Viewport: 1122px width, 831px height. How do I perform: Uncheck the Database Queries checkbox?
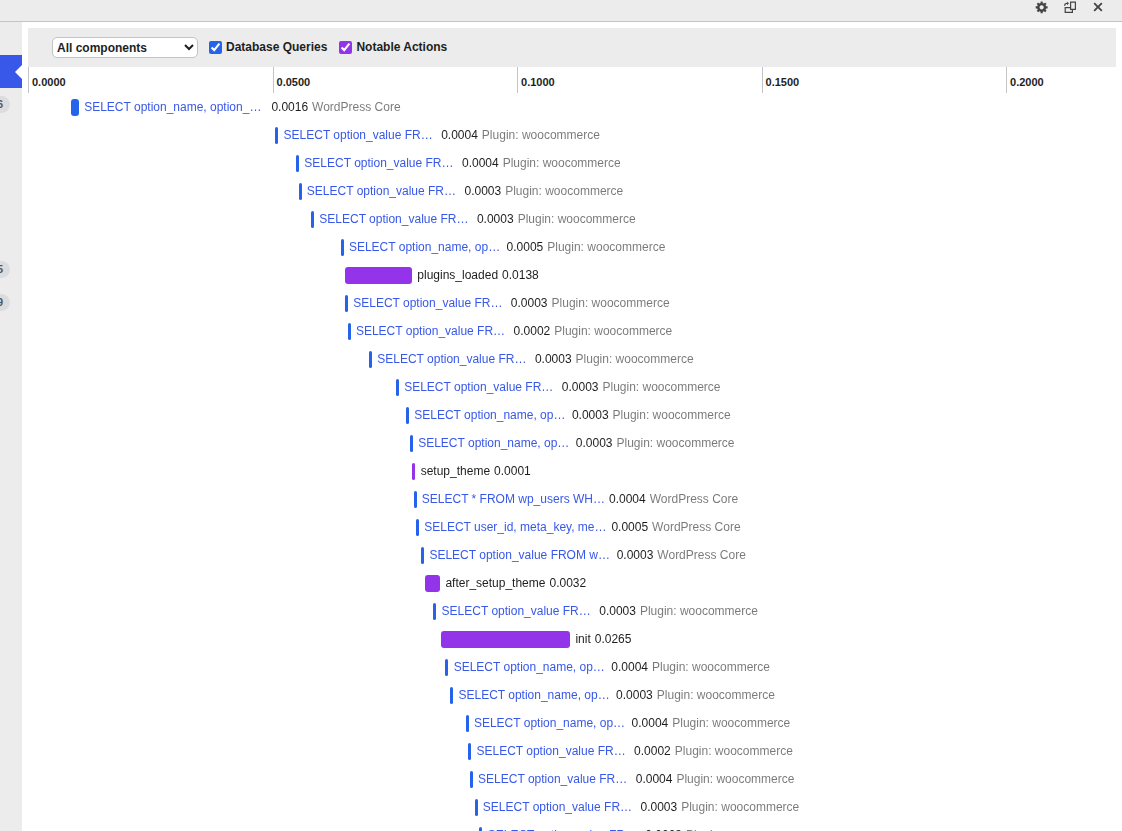click(x=215, y=47)
